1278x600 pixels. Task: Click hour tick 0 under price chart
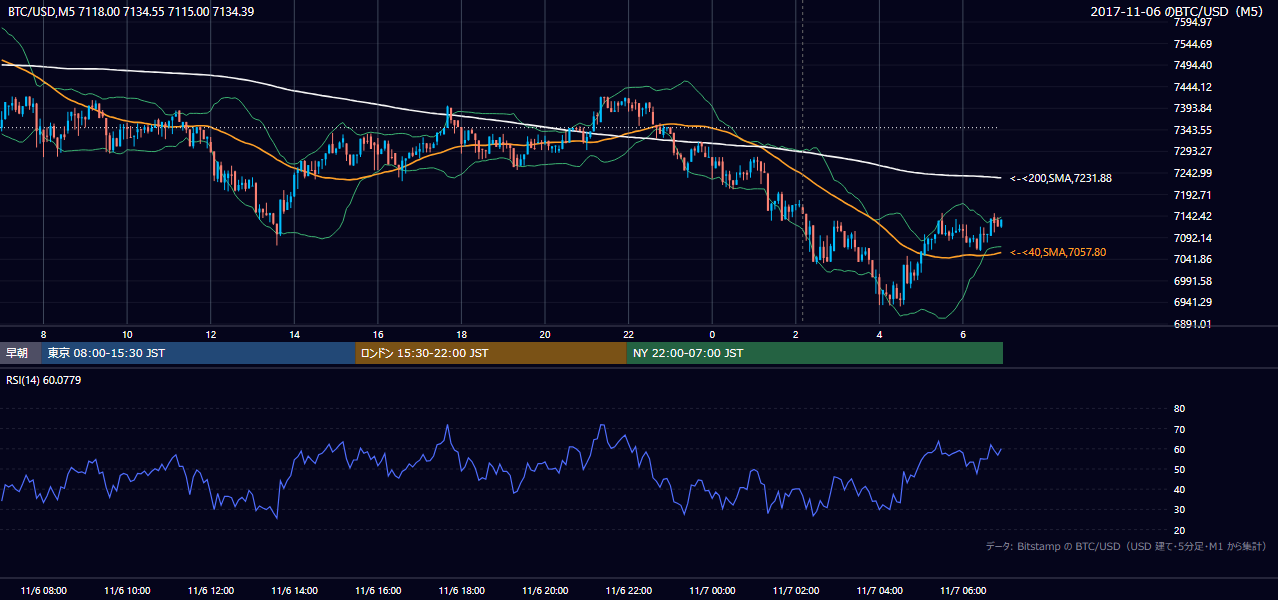[712, 334]
